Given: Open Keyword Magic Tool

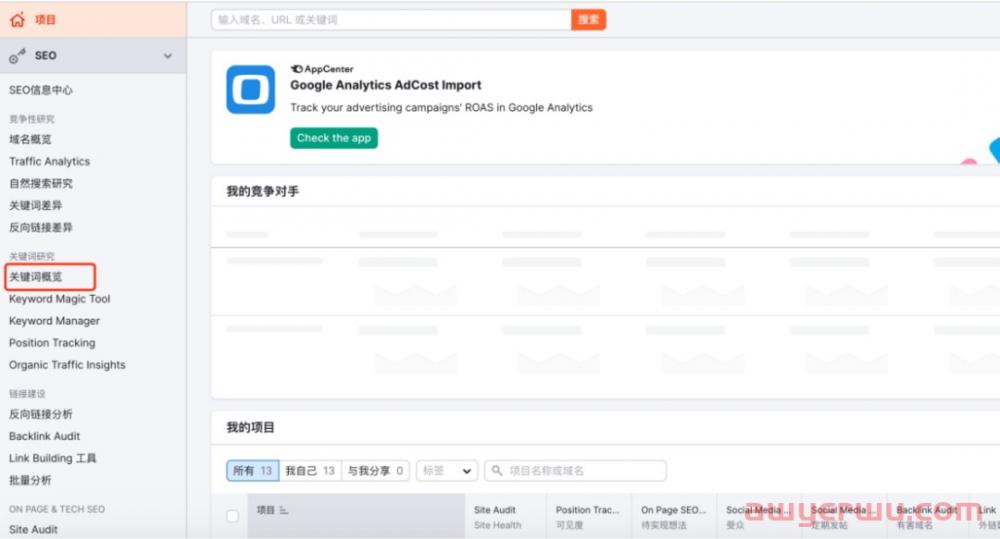Looking at the screenshot, I should pyautogui.click(x=59, y=299).
